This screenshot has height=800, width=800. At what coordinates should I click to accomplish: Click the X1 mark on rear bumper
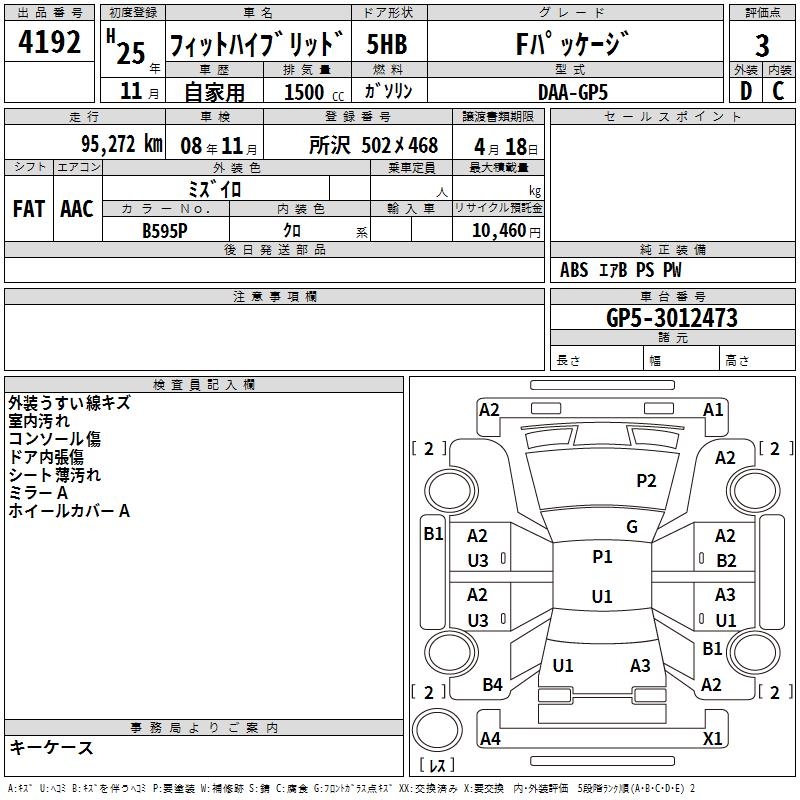coord(713,739)
